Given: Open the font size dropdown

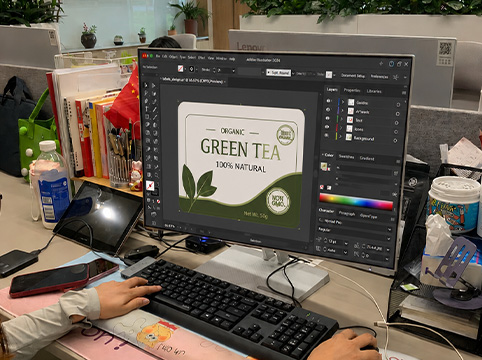Looking at the screenshot, I should pyautogui.click(x=346, y=244).
